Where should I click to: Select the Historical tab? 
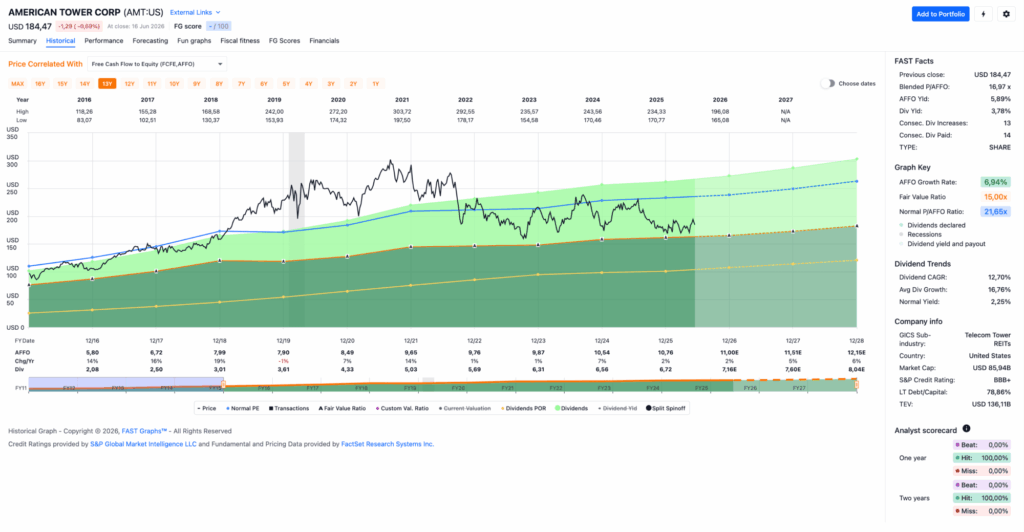60,40
